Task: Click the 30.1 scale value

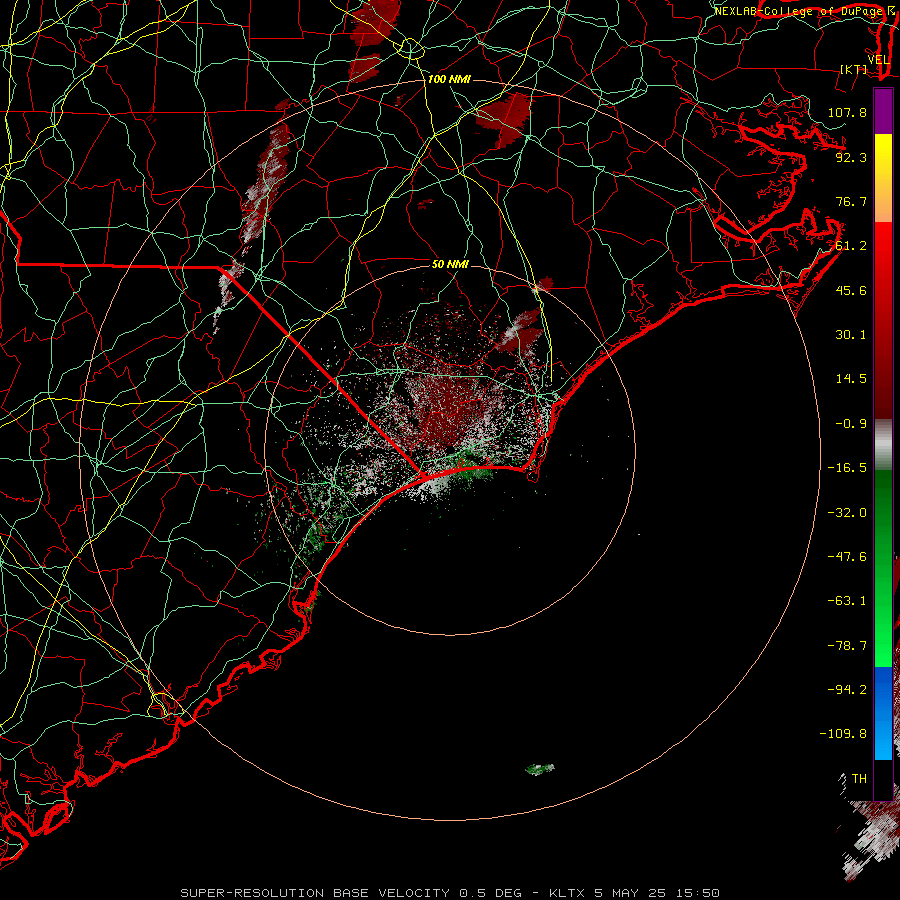Action: click(x=851, y=335)
